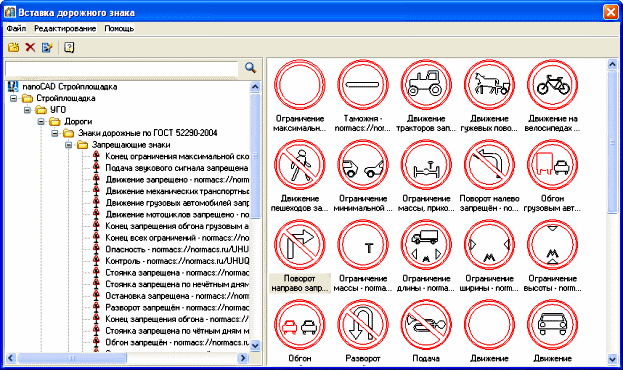This screenshot has width=623, height=370.
Task: Select the blank speed limit sign thumbnail
Action: (x=299, y=85)
